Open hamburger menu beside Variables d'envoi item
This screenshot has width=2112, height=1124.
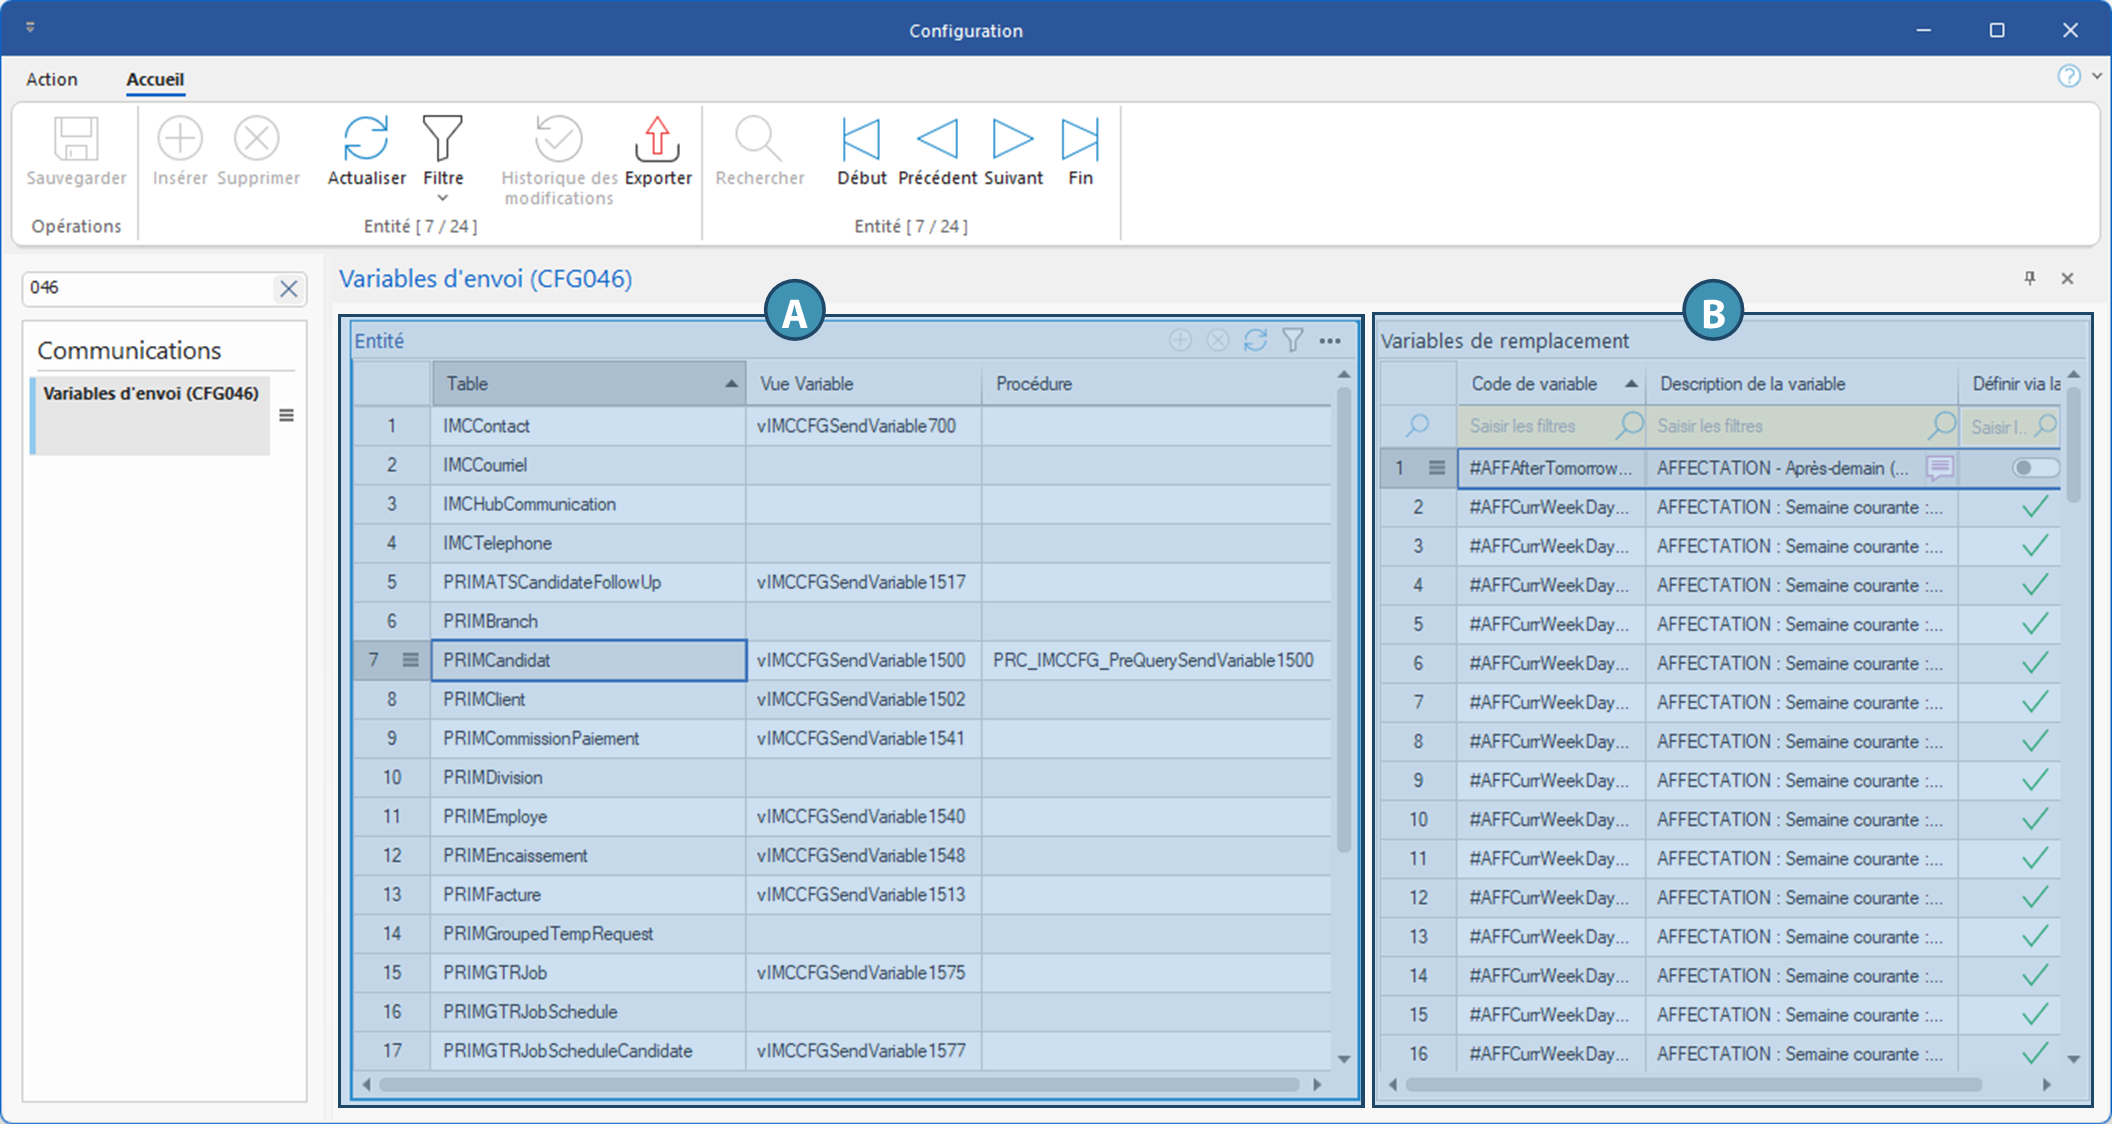[286, 415]
